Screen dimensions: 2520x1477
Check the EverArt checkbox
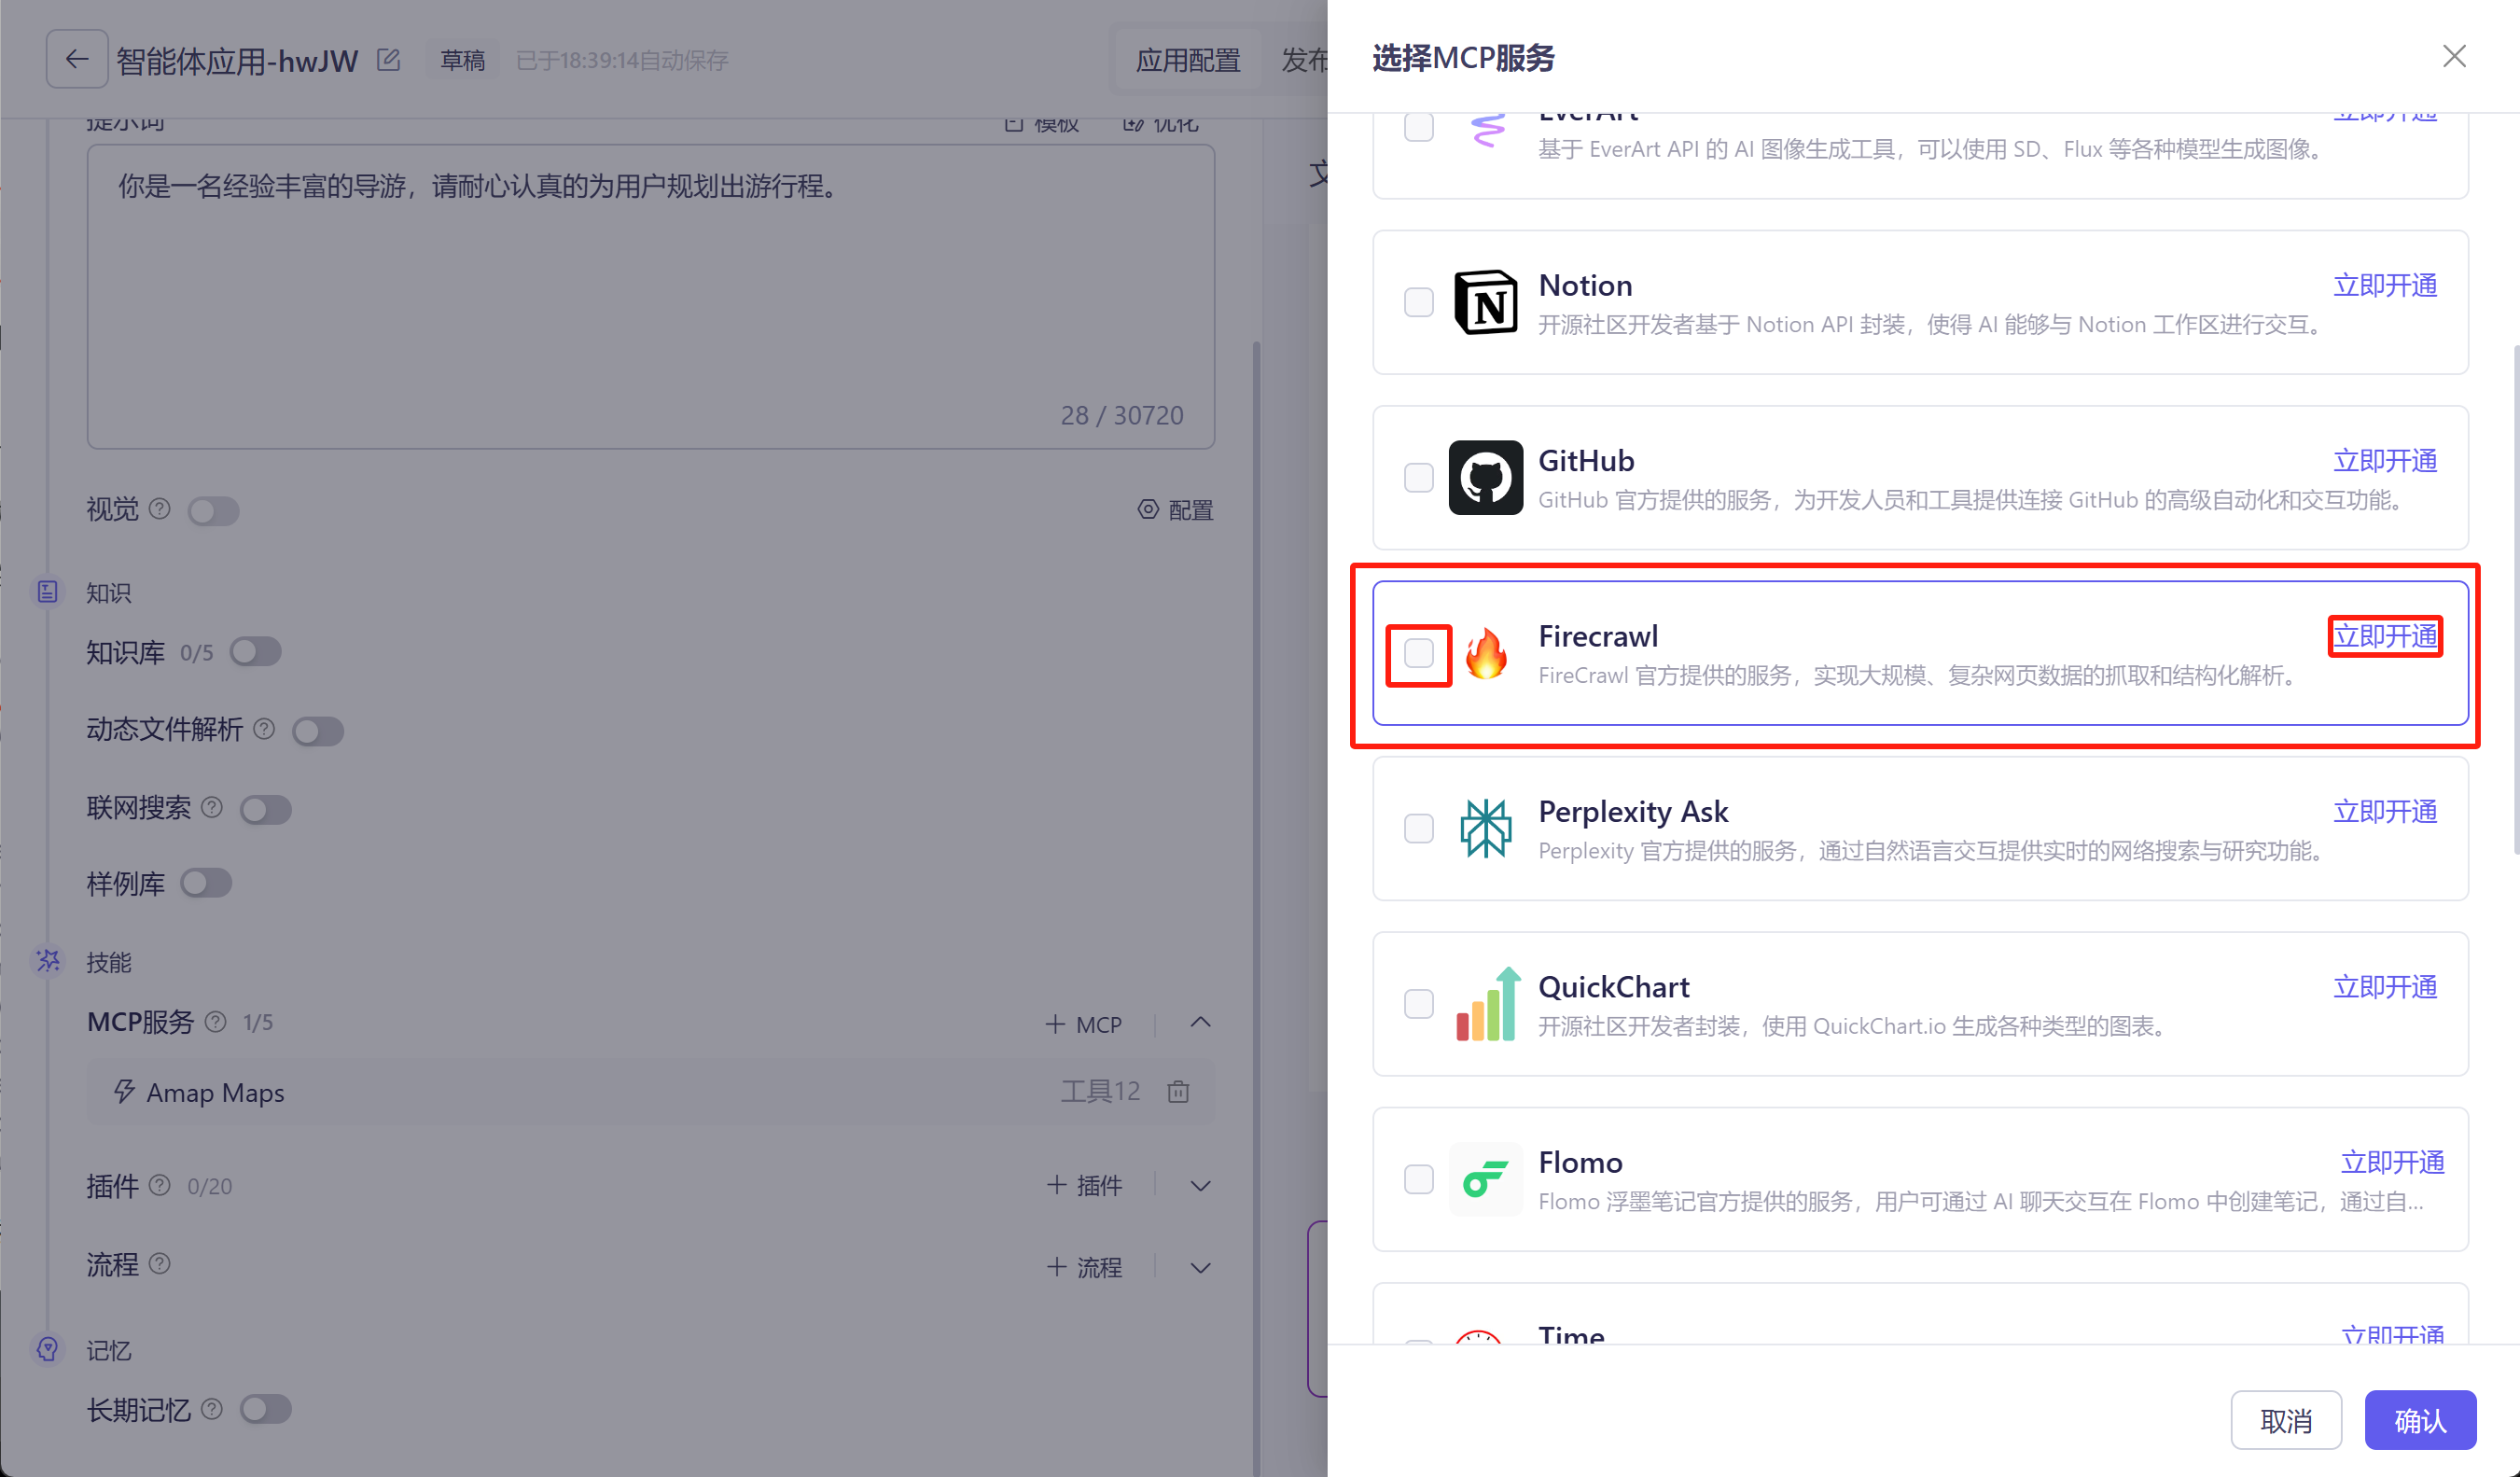coord(1418,127)
